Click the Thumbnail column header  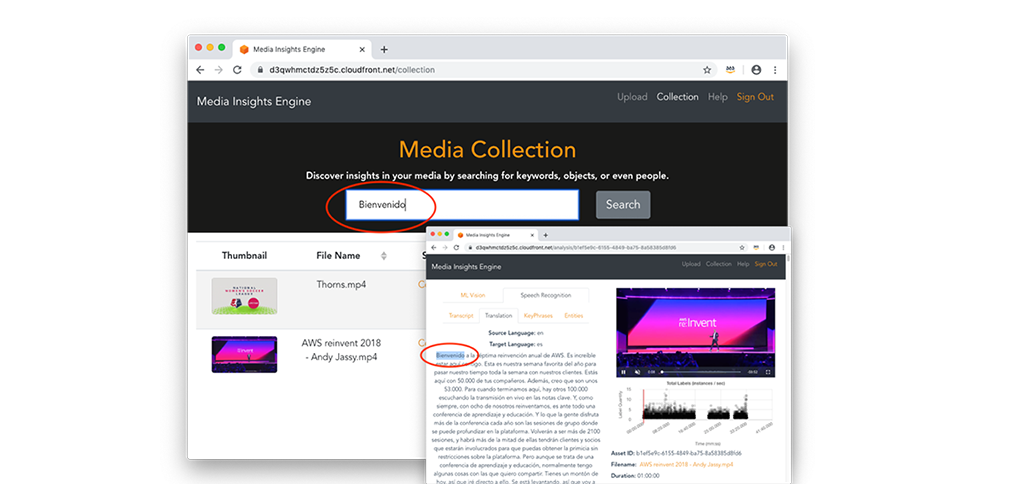coord(244,255)
